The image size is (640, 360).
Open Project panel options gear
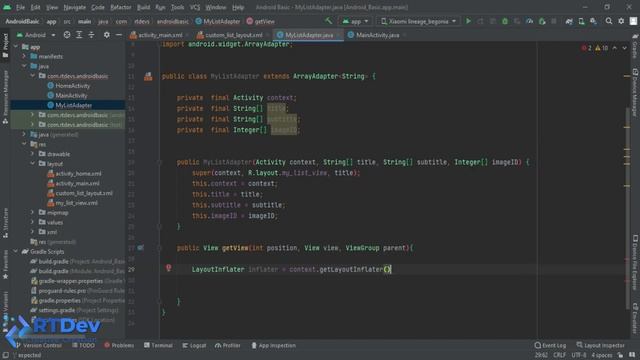pyautogui.click(x=107, y=35)
